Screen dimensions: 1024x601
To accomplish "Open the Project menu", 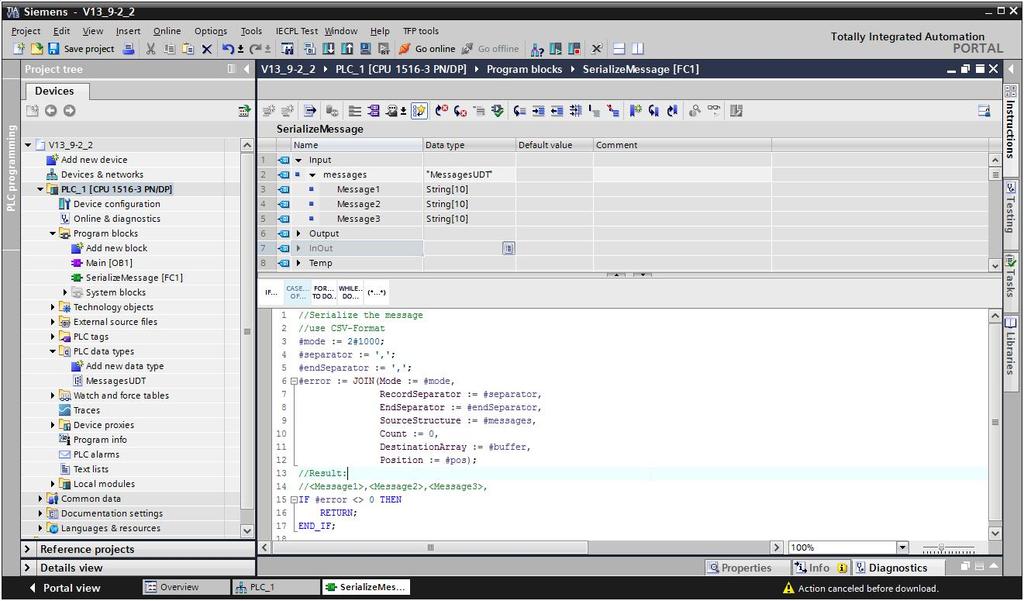I will [26, 31].
